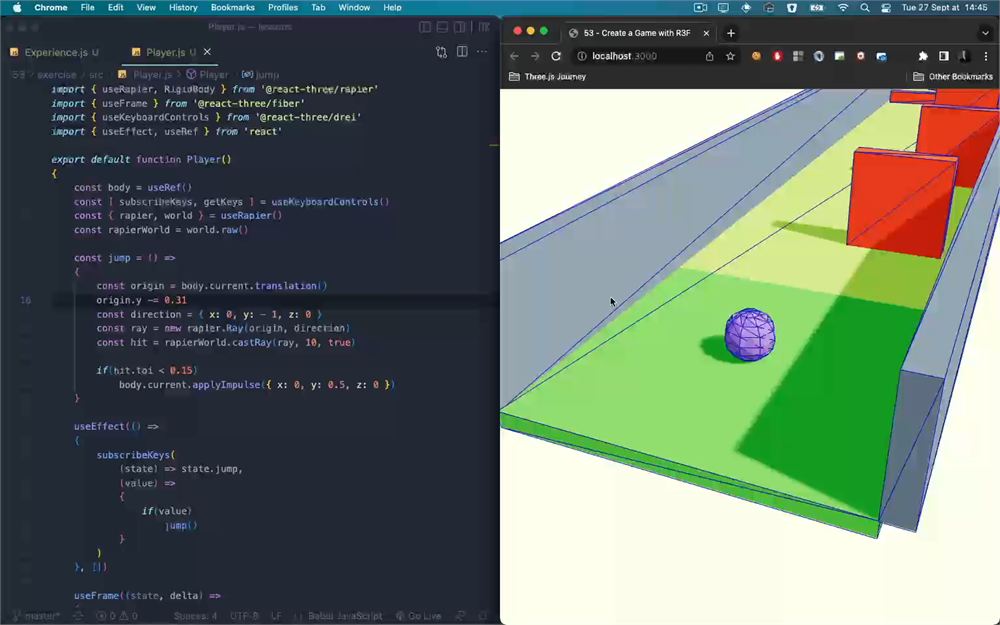Toggle bottom panel layout icon
The image size is (1000, 625).
(x=442, y=27)
